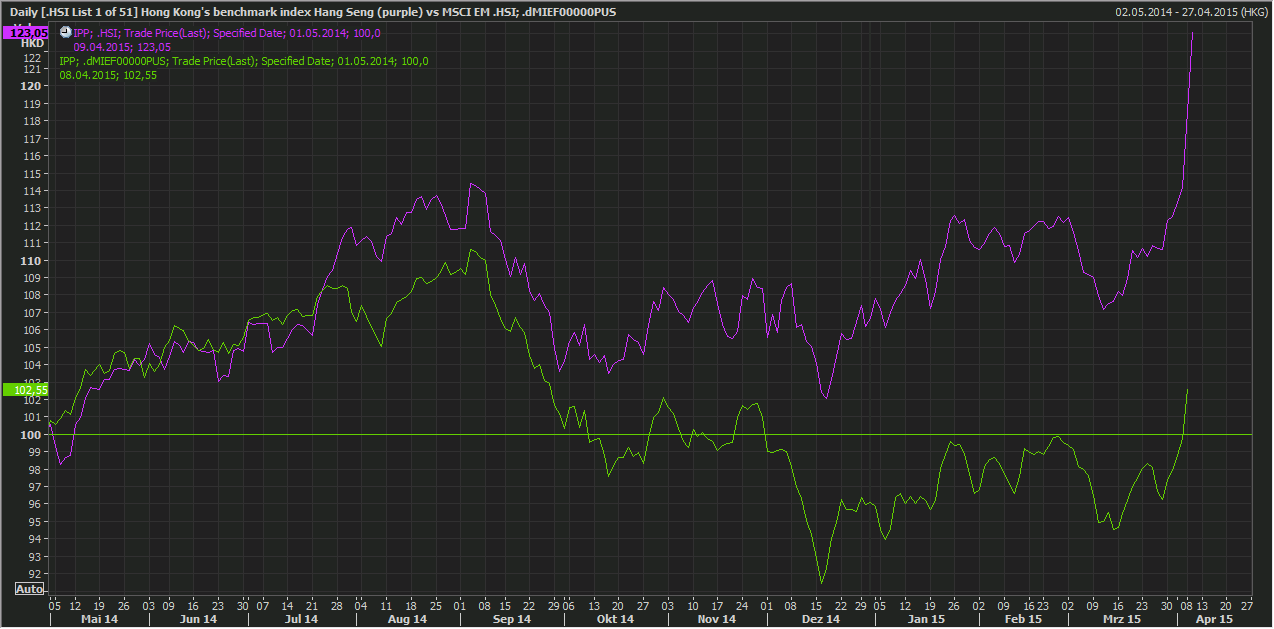Image resolution: width=1274 pixels, height=629 pixels.
Task: Click the chart title 'Daily [.HSI List 1 of 51]'
Action: 76,12
